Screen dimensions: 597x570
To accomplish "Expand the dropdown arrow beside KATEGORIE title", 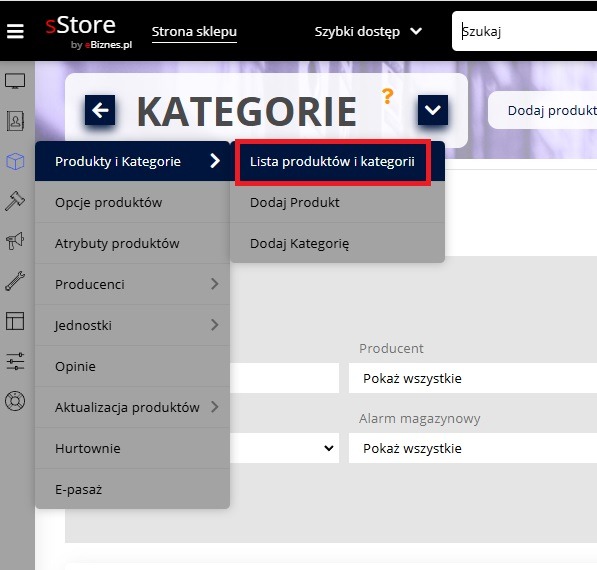I will pos(433,110).
